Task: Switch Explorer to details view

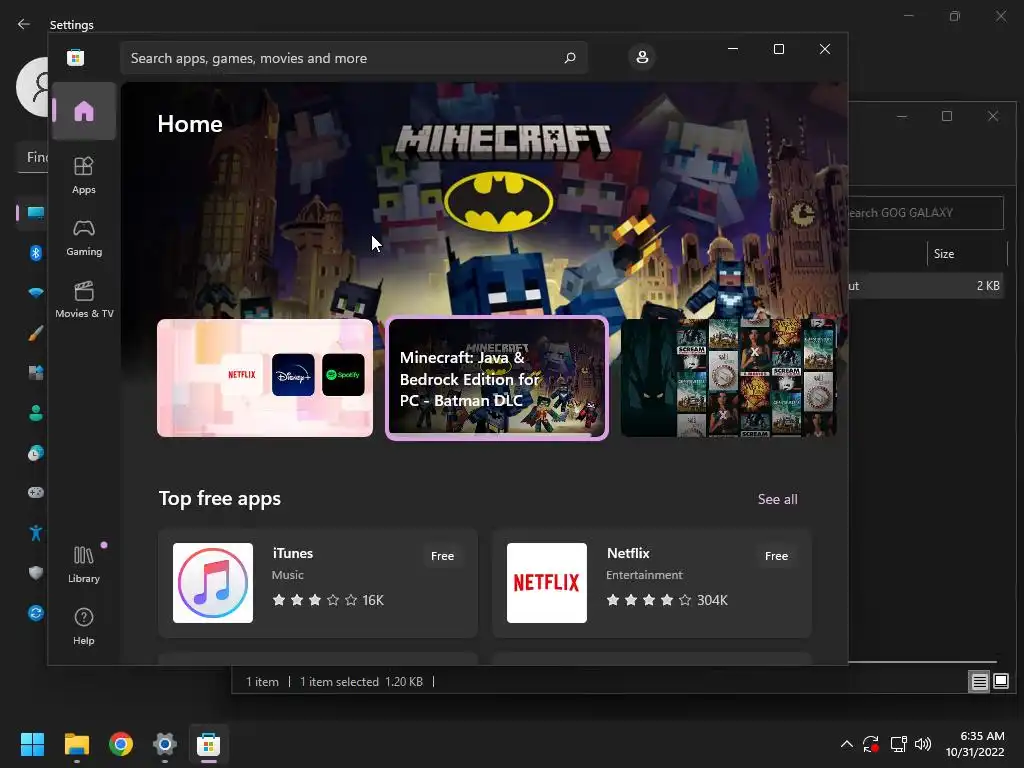Action: (980, 682)
